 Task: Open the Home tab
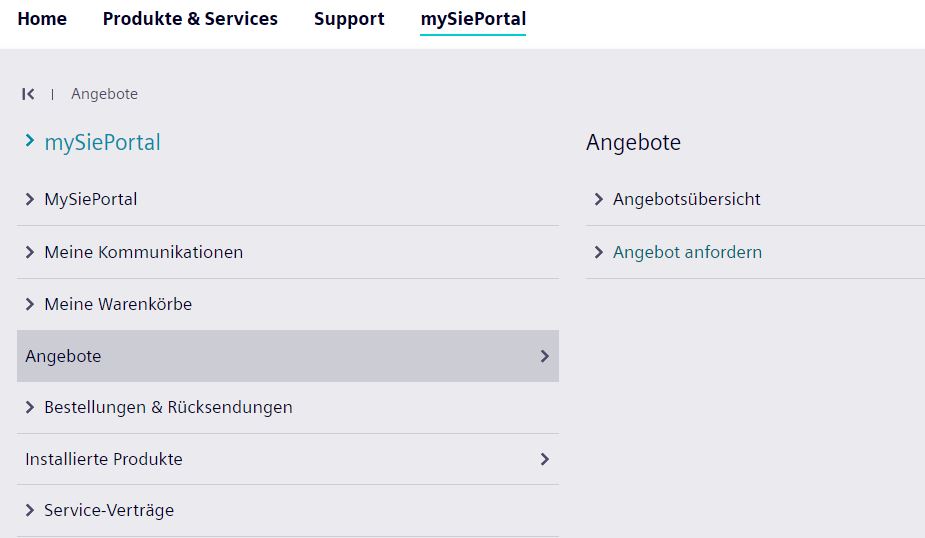(x=42, y=19)
